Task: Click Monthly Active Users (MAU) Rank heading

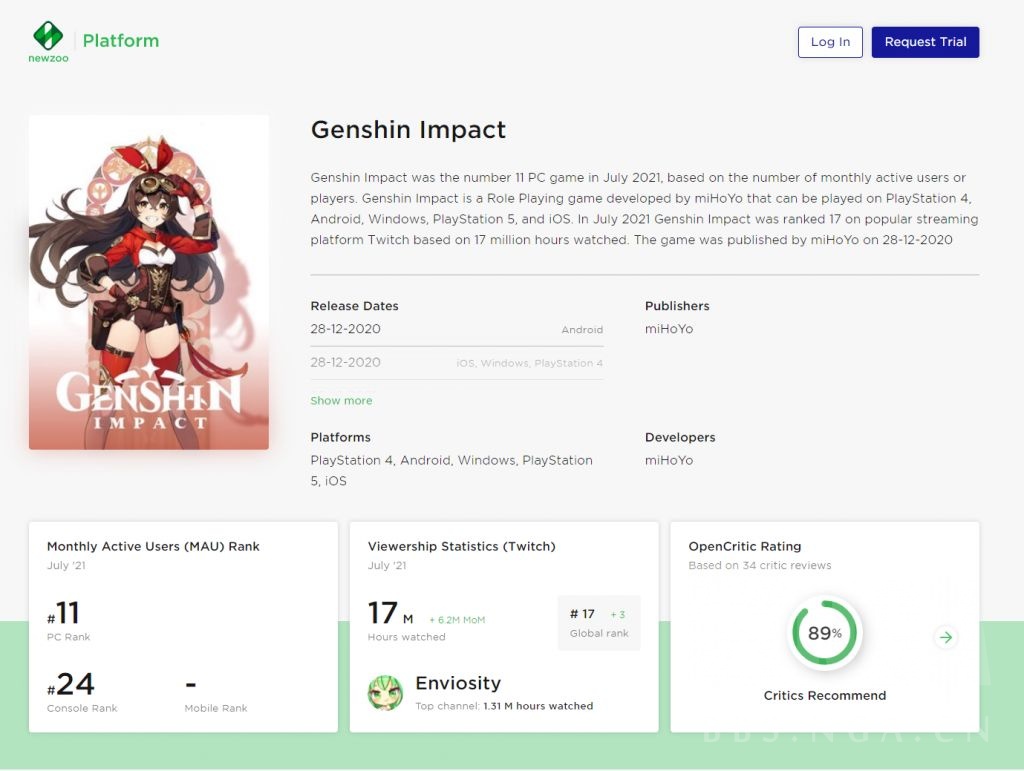Action: tap(153, 546)
